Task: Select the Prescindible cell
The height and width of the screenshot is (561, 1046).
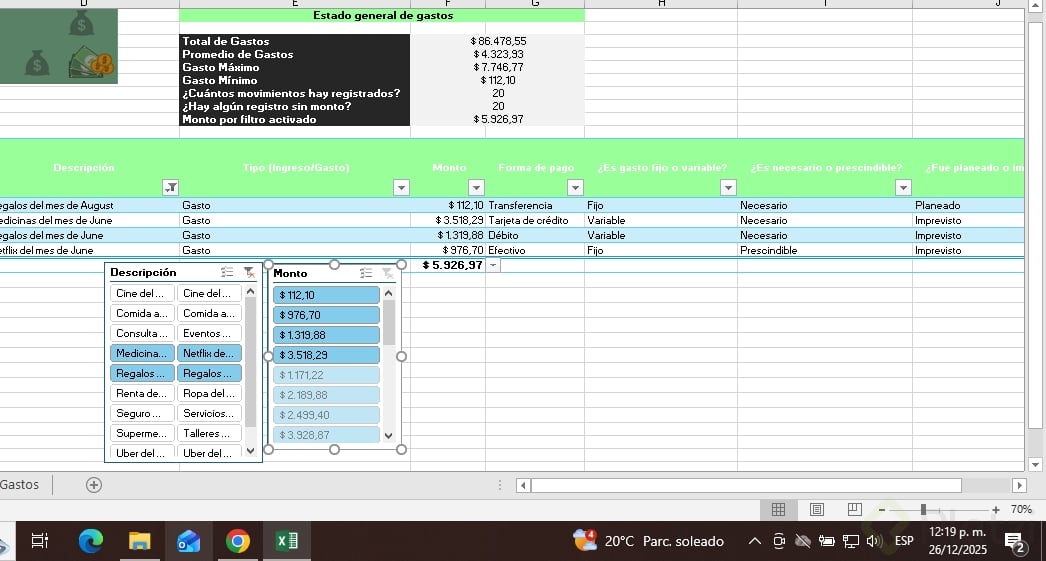Action: pos(825,250)
